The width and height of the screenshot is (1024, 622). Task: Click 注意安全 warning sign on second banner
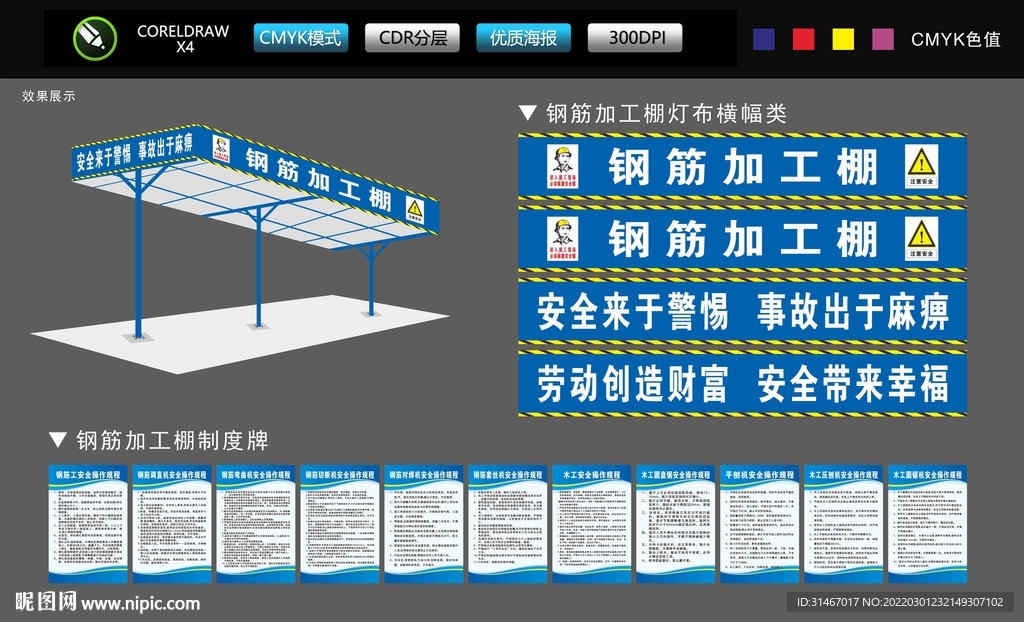(921, 238)
